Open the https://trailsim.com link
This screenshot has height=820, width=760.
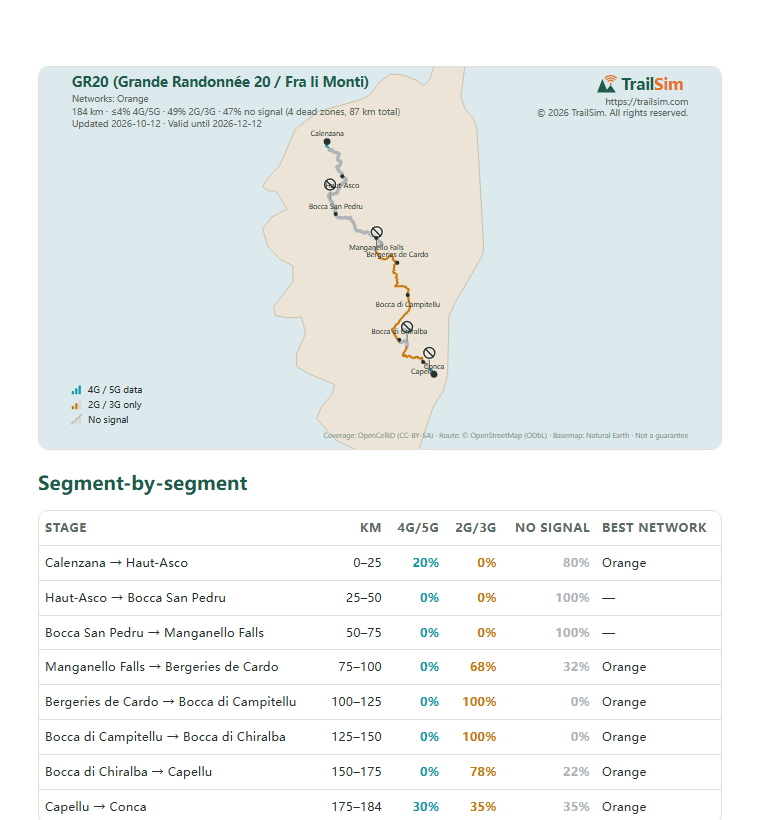coord(646,101)
